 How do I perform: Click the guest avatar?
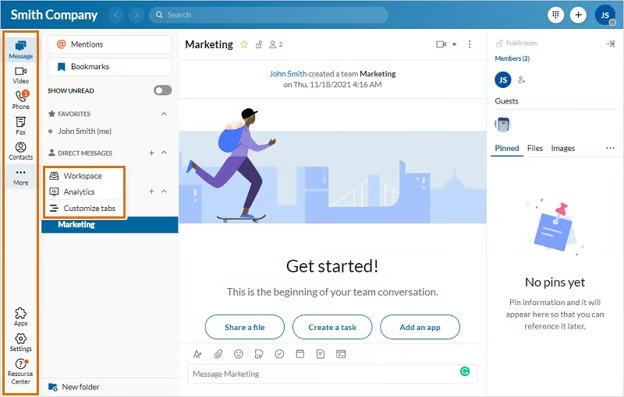click(502, 124)
